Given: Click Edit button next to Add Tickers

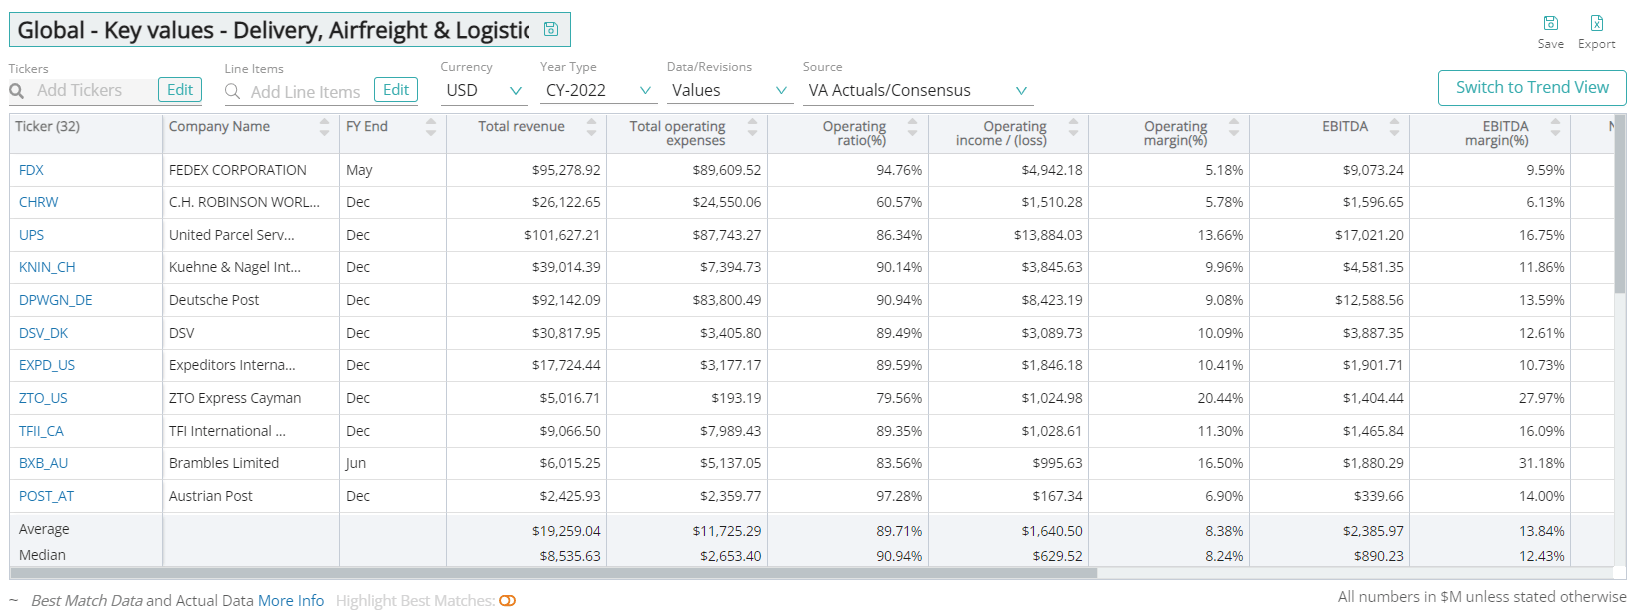Looking at the screenshot, I should 180,90.
